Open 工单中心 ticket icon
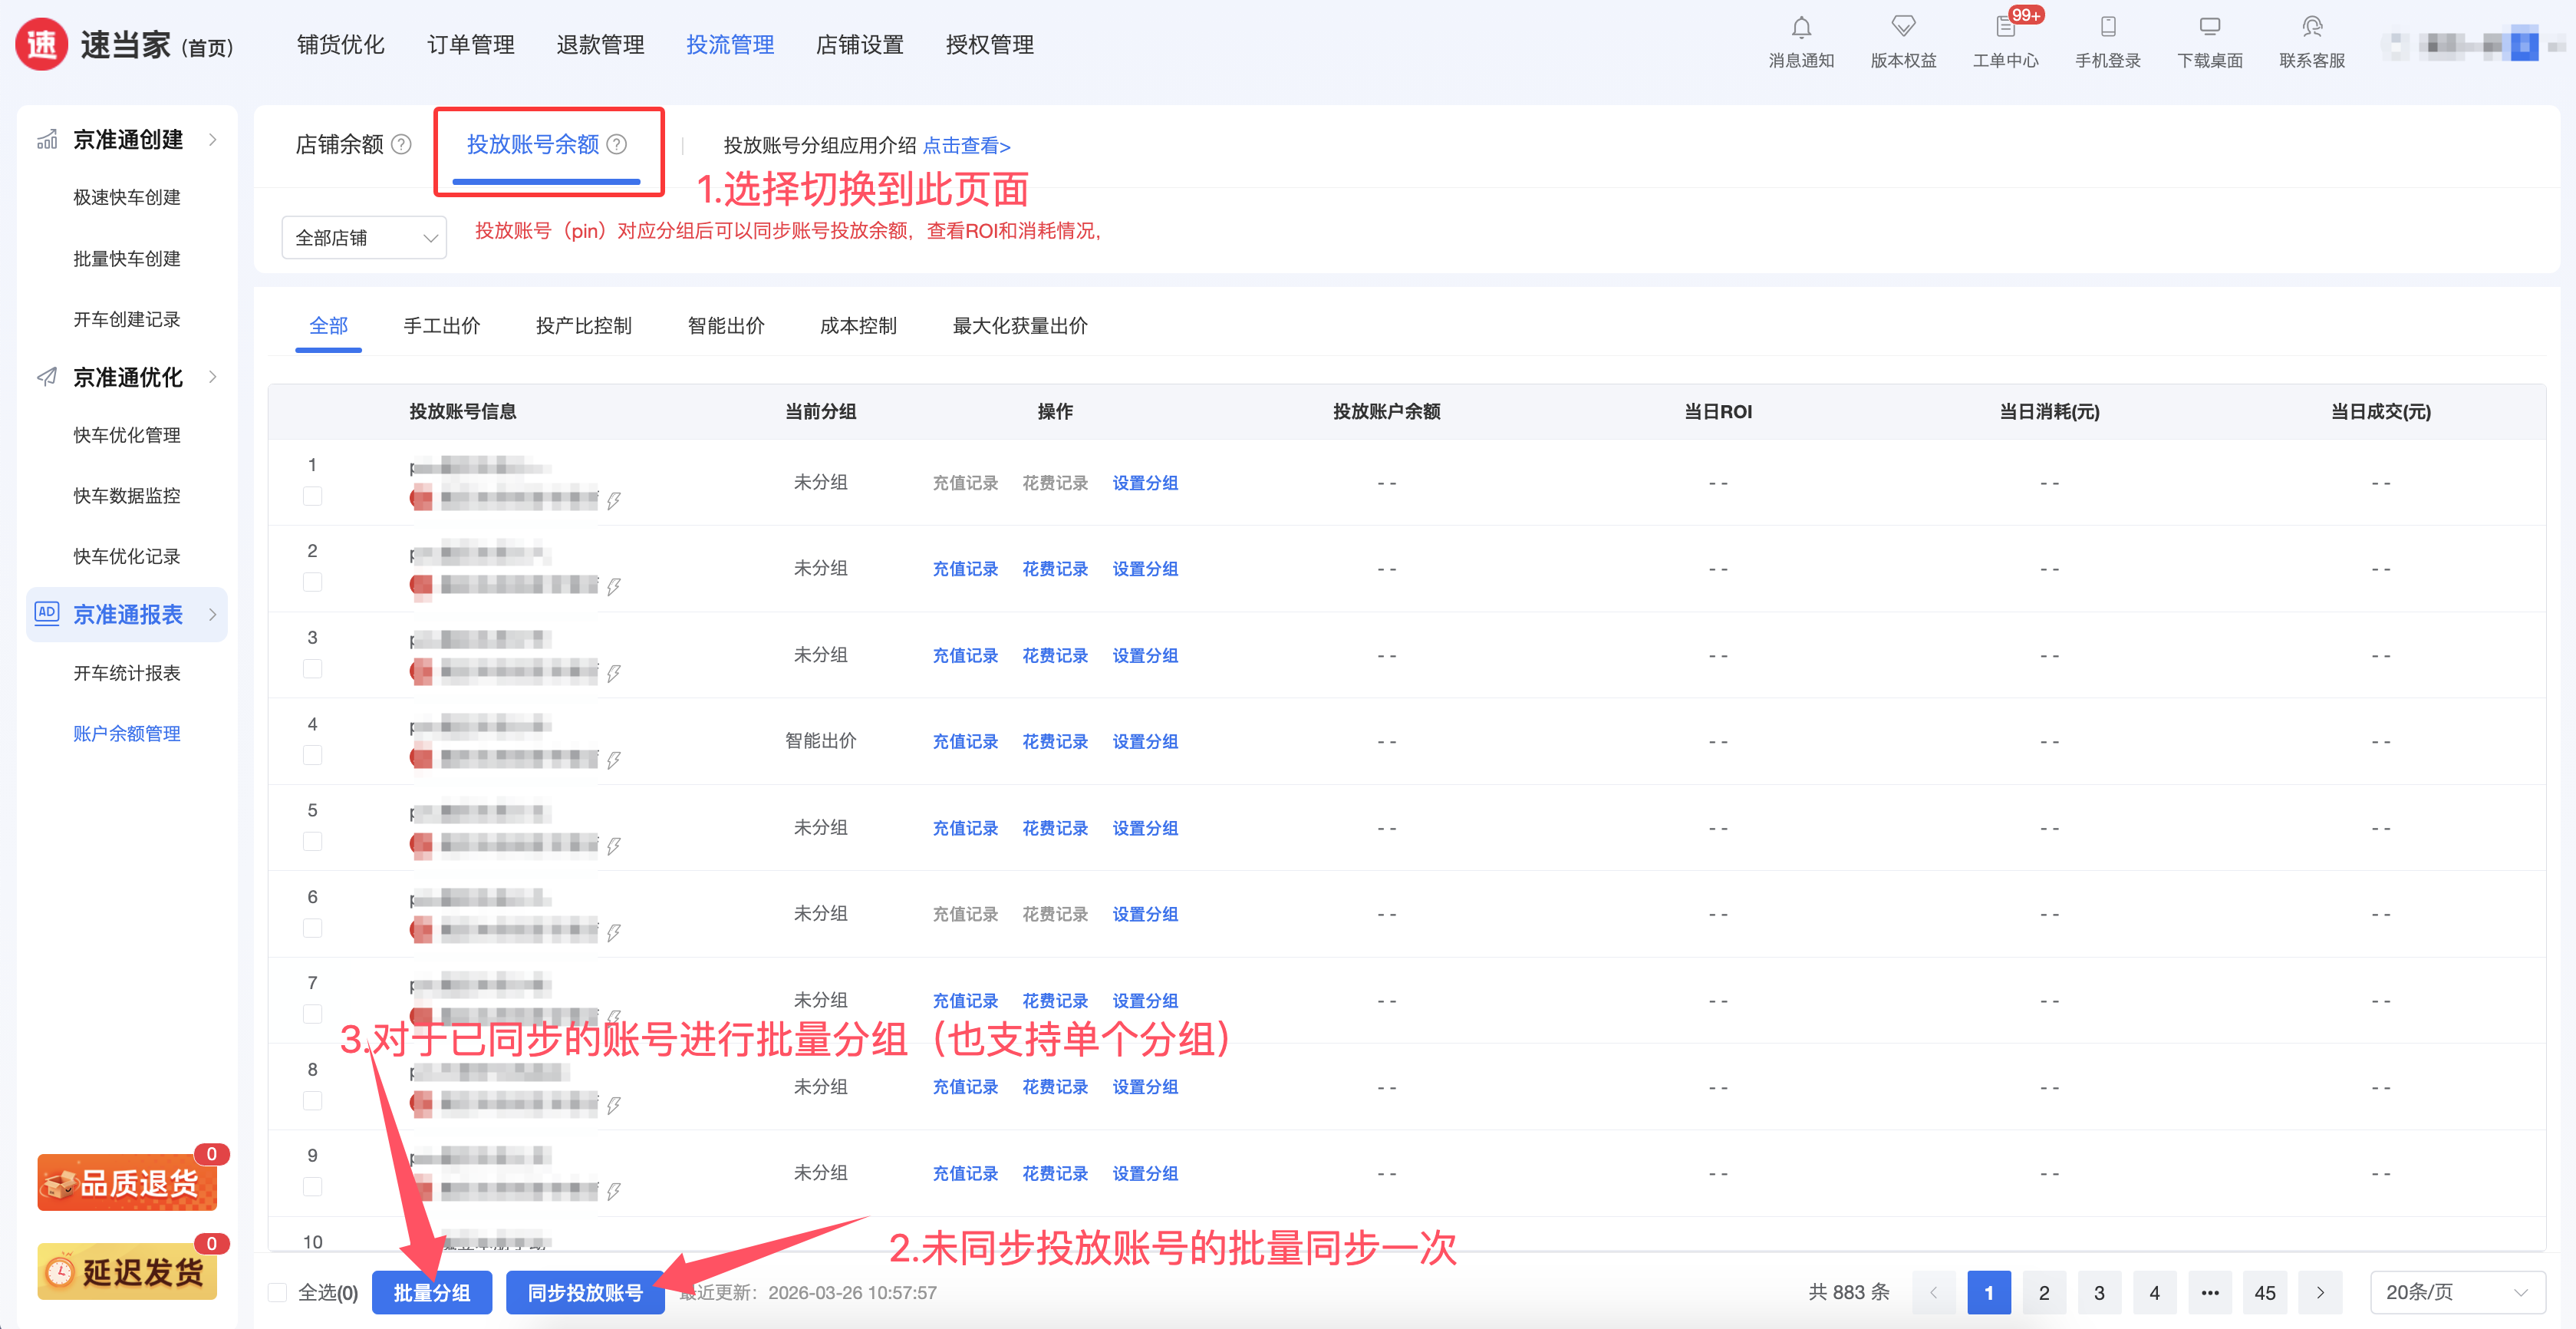This screenshot has width=2576, height=1329. pyautogui.click(x=2005, y=28)
